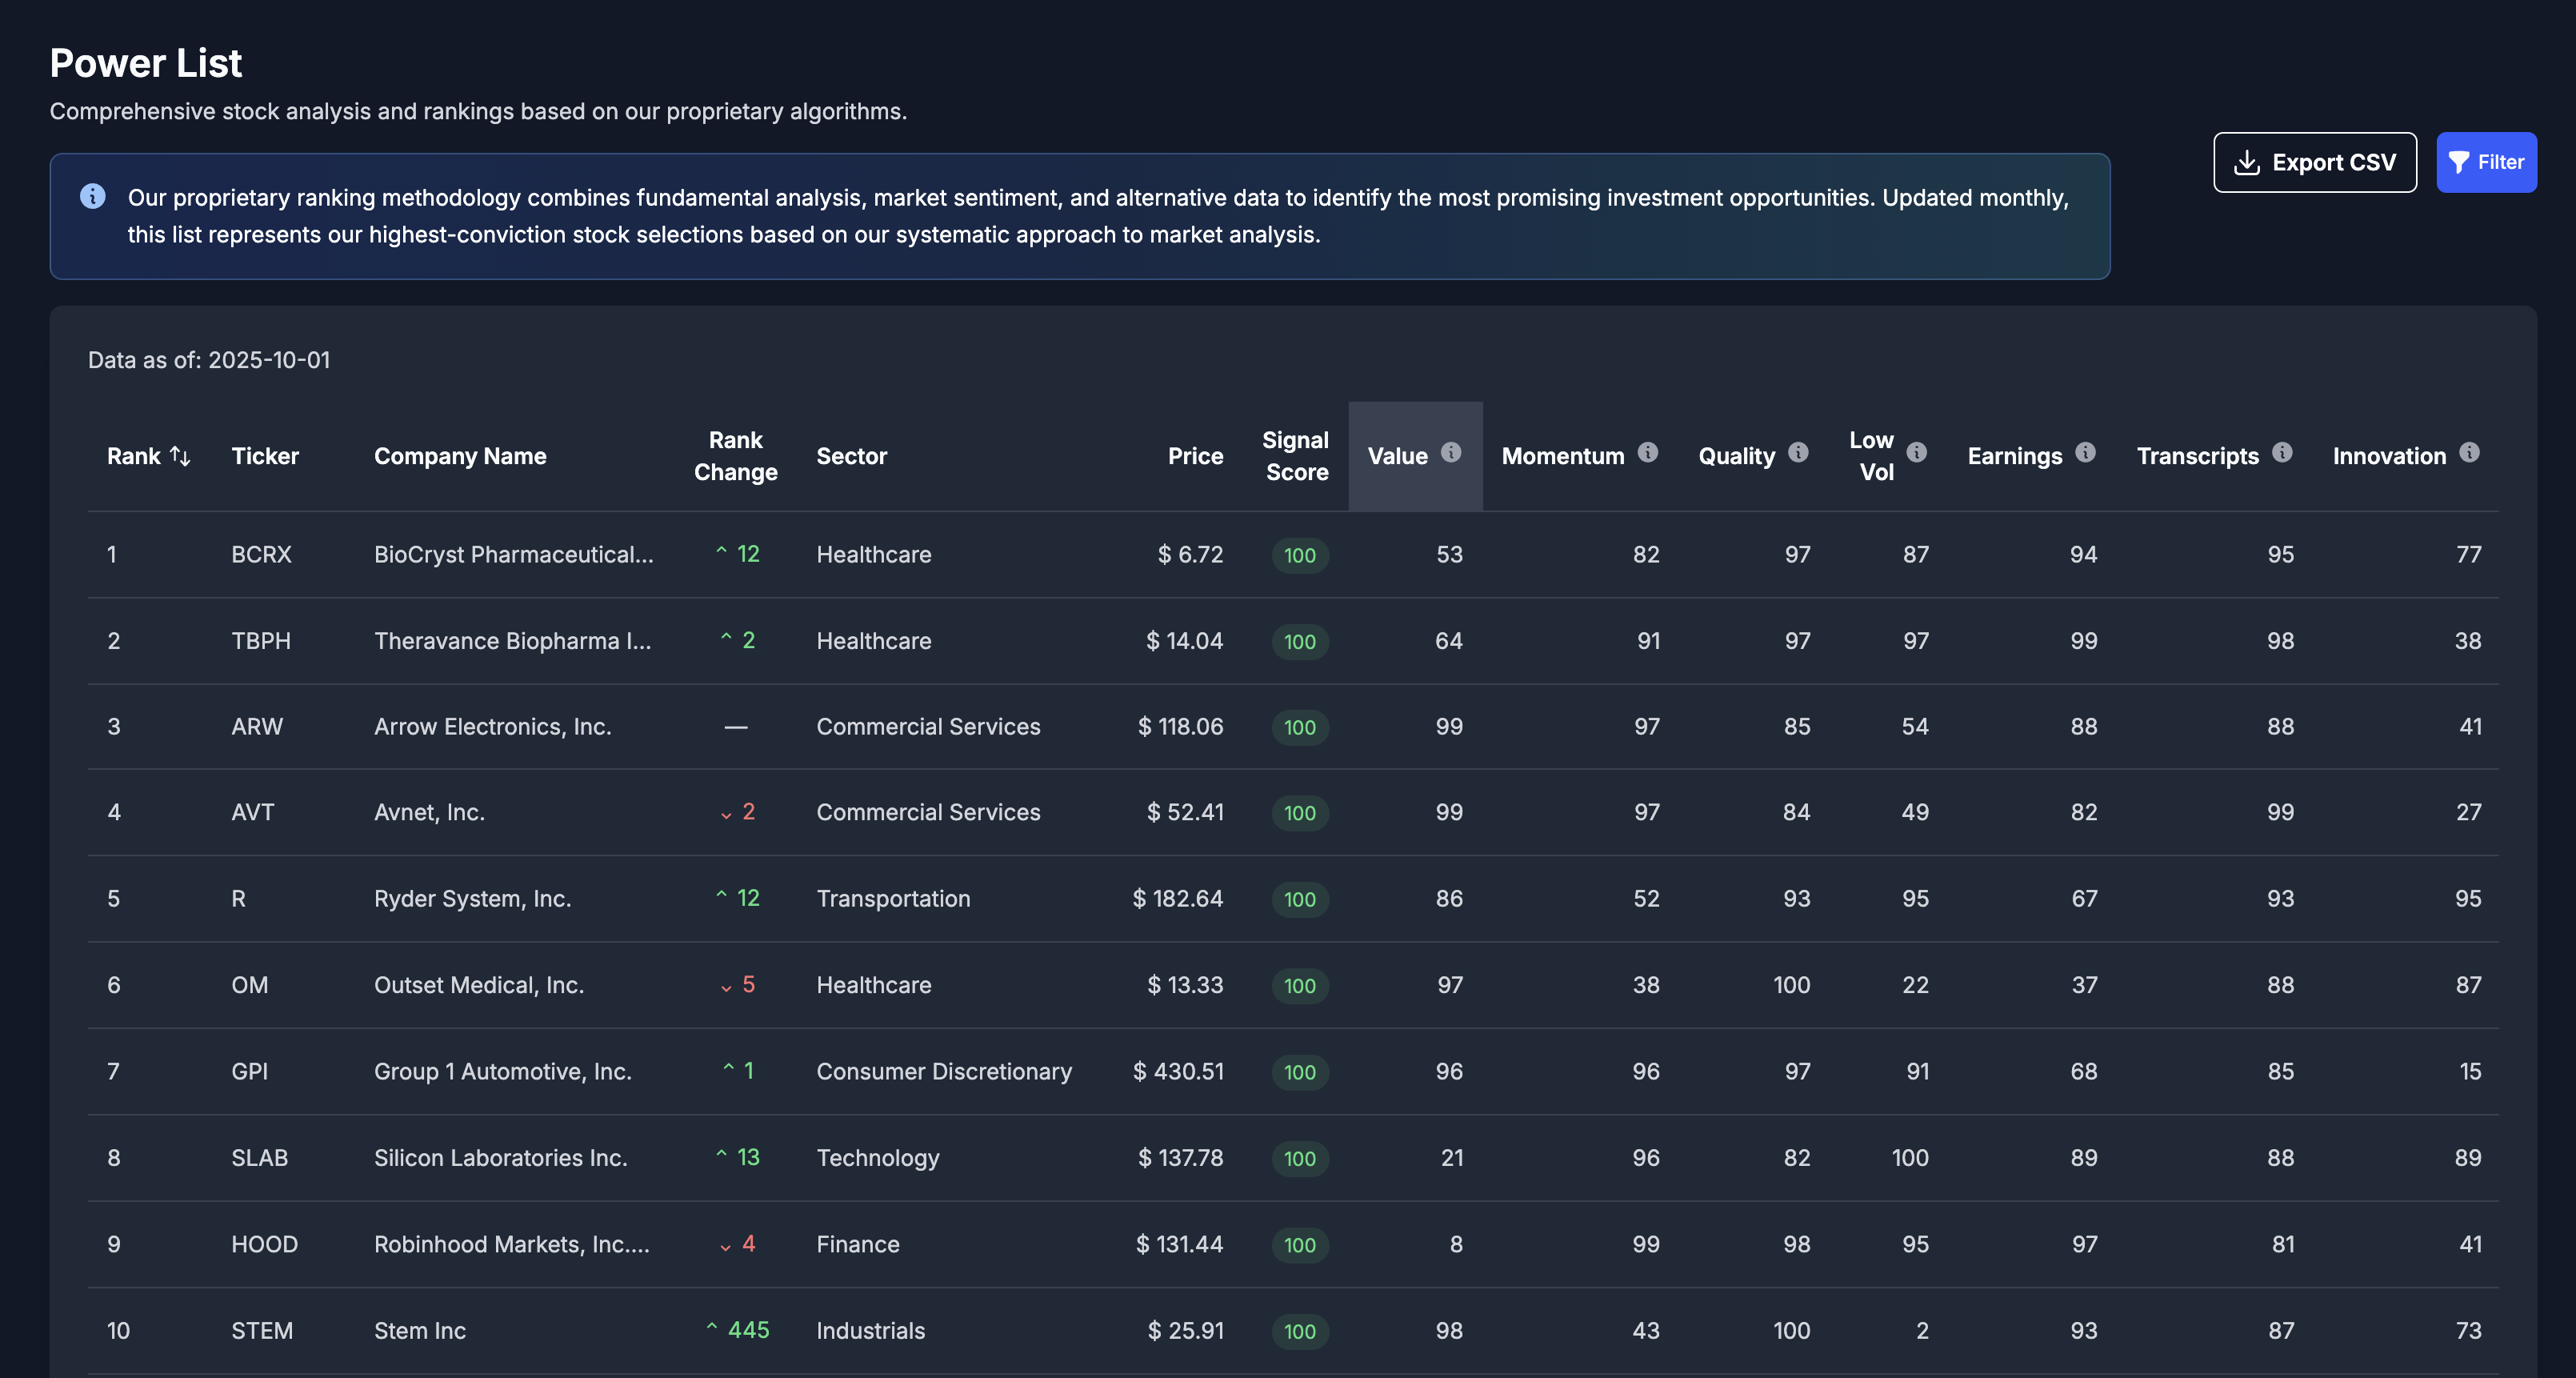Open the Filter panel
2576x1378 pixels.
(x=2487, y=161)
